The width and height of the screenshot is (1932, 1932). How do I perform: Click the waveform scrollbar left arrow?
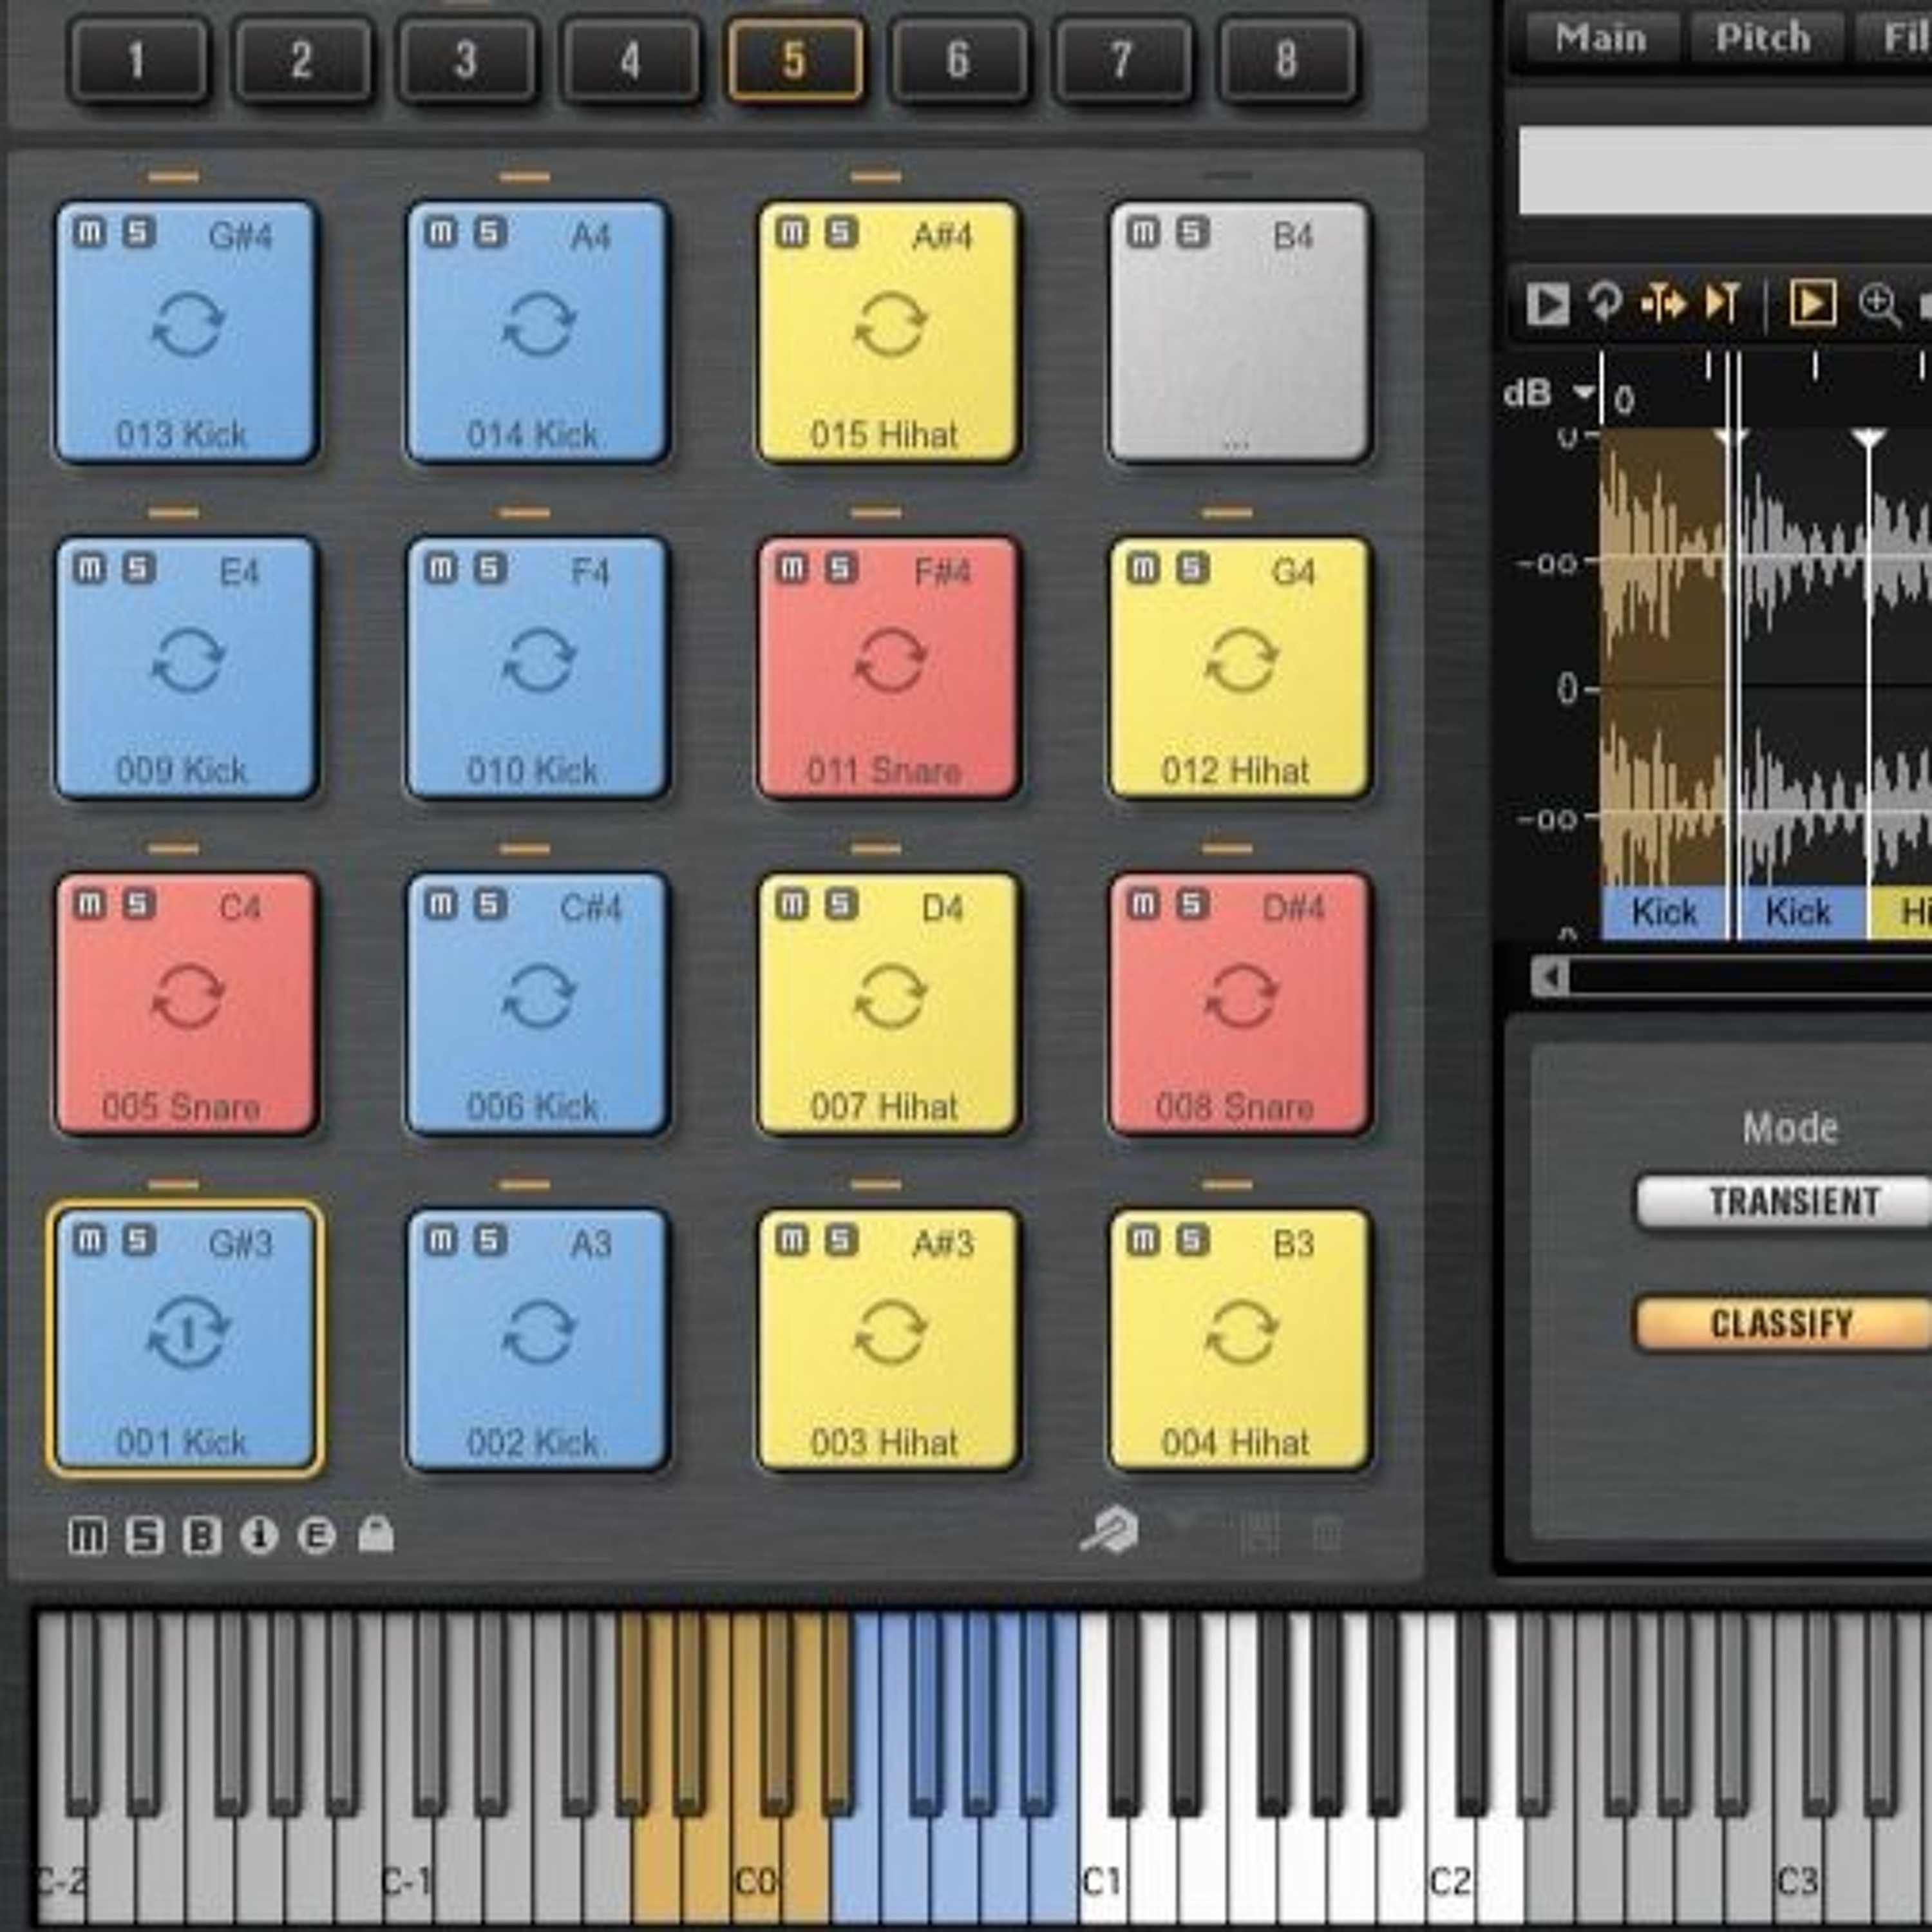click(1551, 976)
